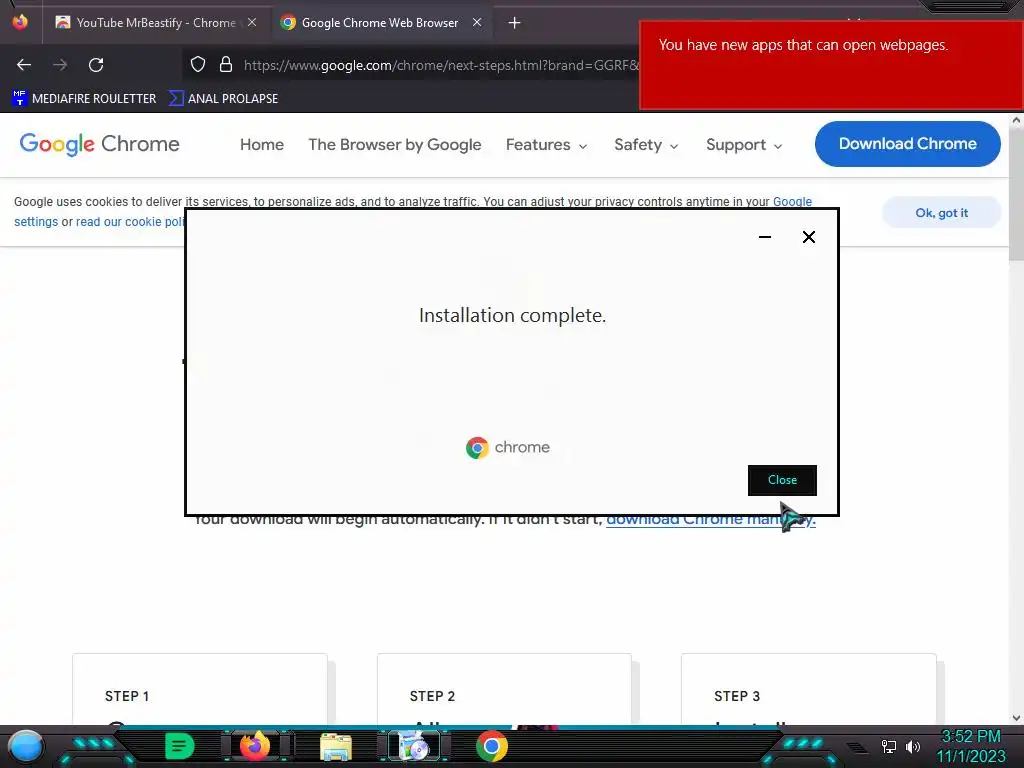
Task: Select the Google Chrome Web Browser tab
Action: (x=379, y=23)
